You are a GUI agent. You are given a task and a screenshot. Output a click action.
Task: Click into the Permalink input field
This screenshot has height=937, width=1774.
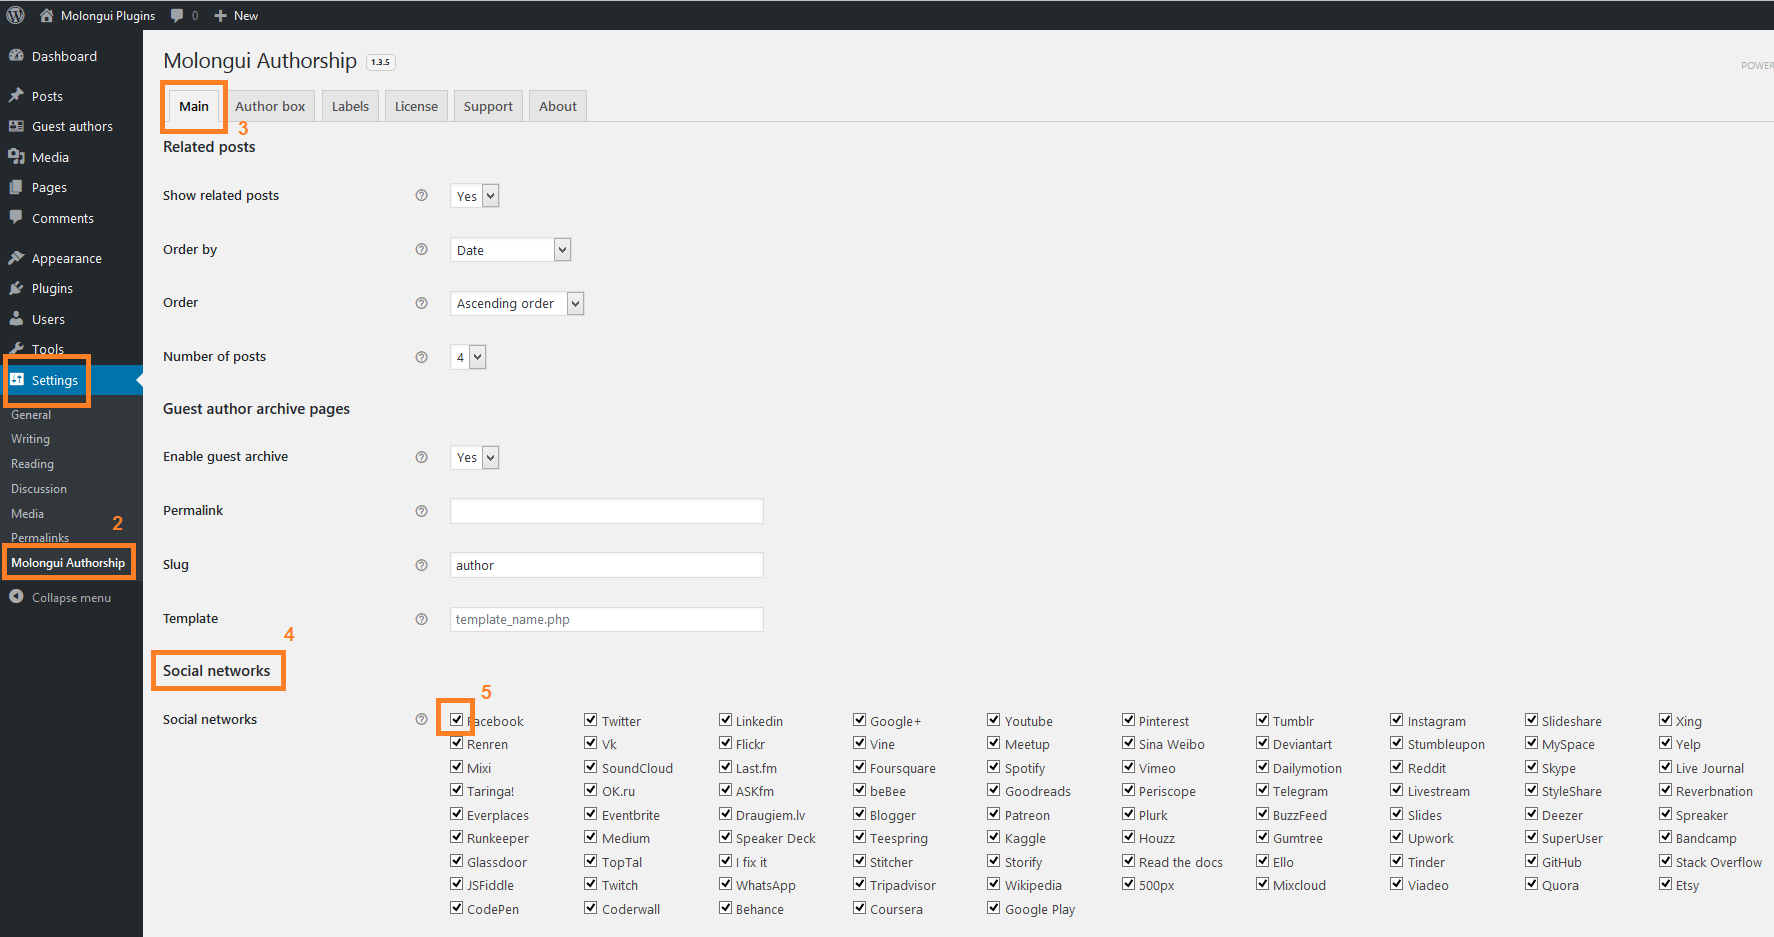tap(607, 511)
